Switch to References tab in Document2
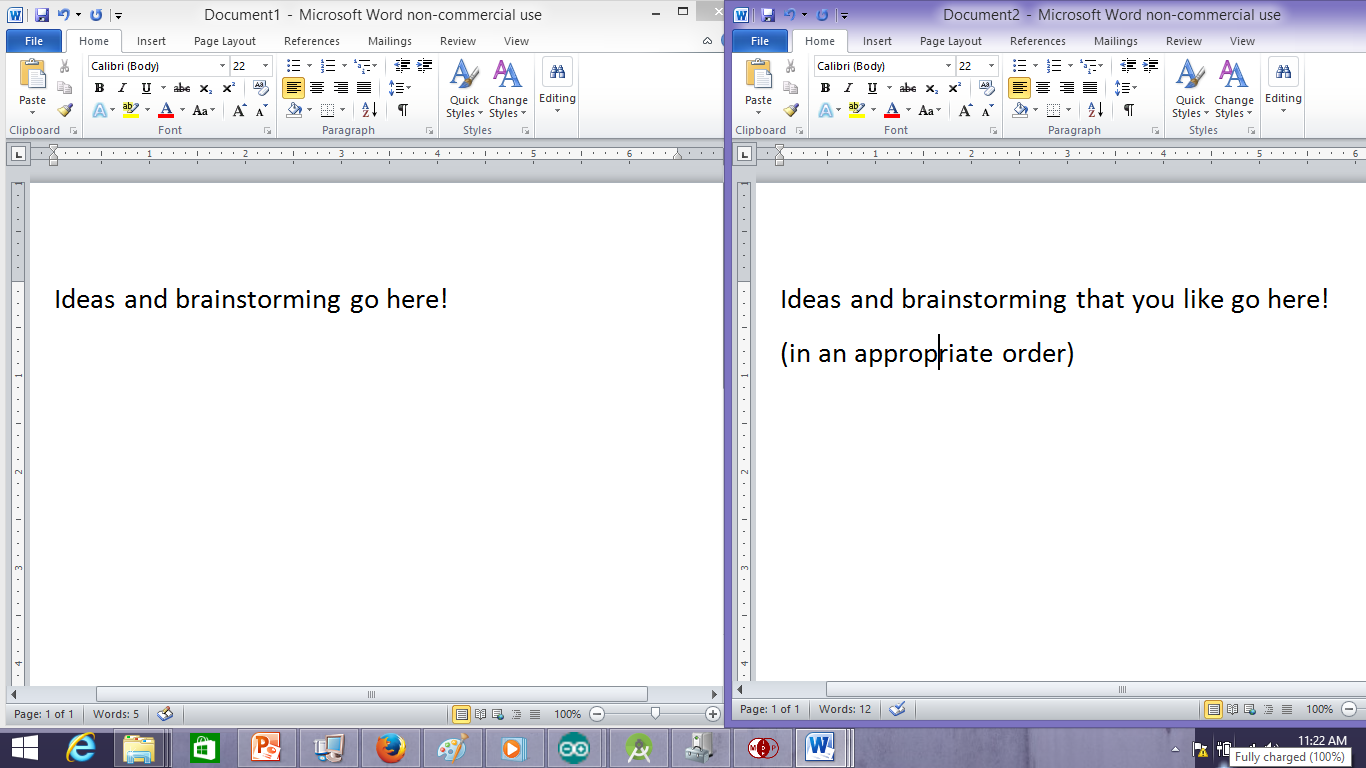Viewport: 1366px width, 768px height. (x=1038, y=41)
